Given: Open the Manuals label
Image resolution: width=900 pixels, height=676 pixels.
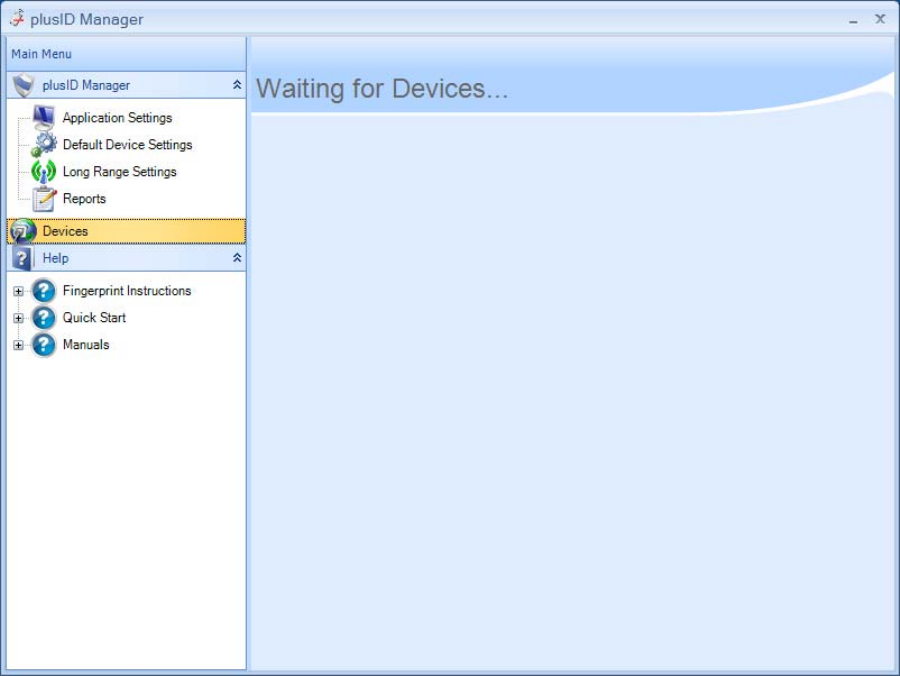Looking at the screenshot, I should coord(86,344).
